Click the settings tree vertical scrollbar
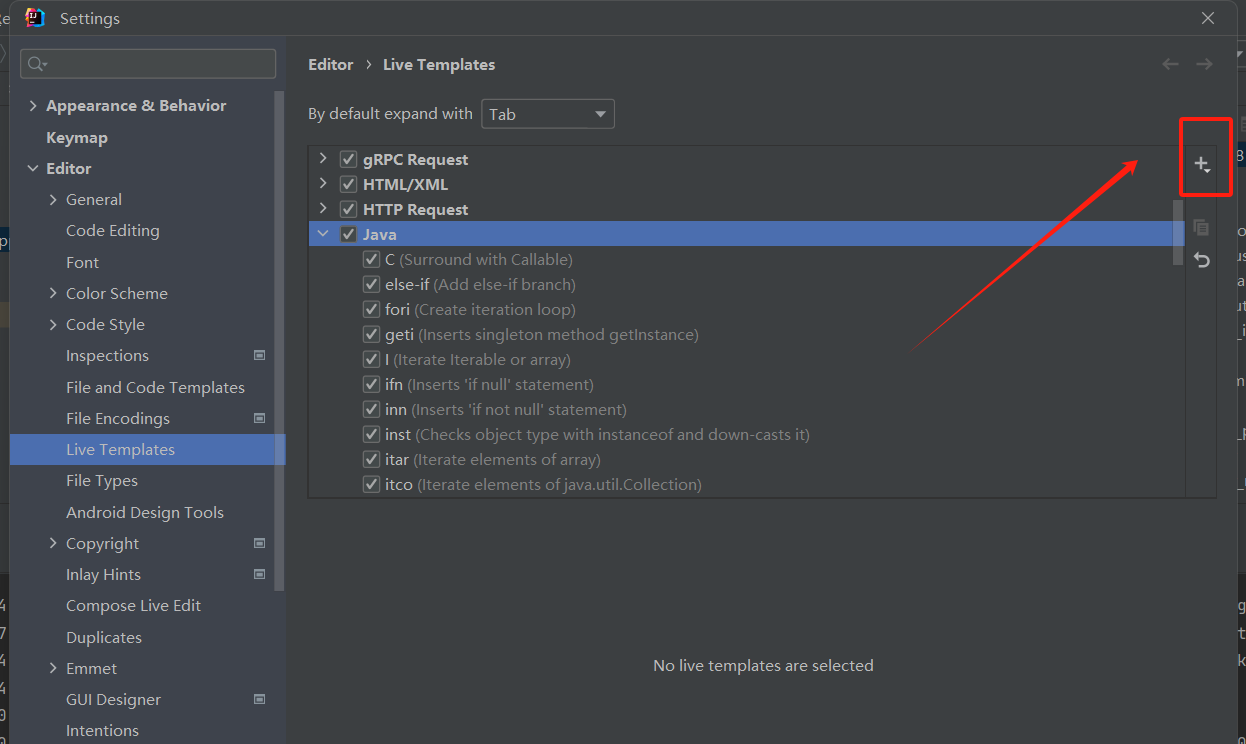The width and height of the screenshot is (1246, 744). [280, 340]
